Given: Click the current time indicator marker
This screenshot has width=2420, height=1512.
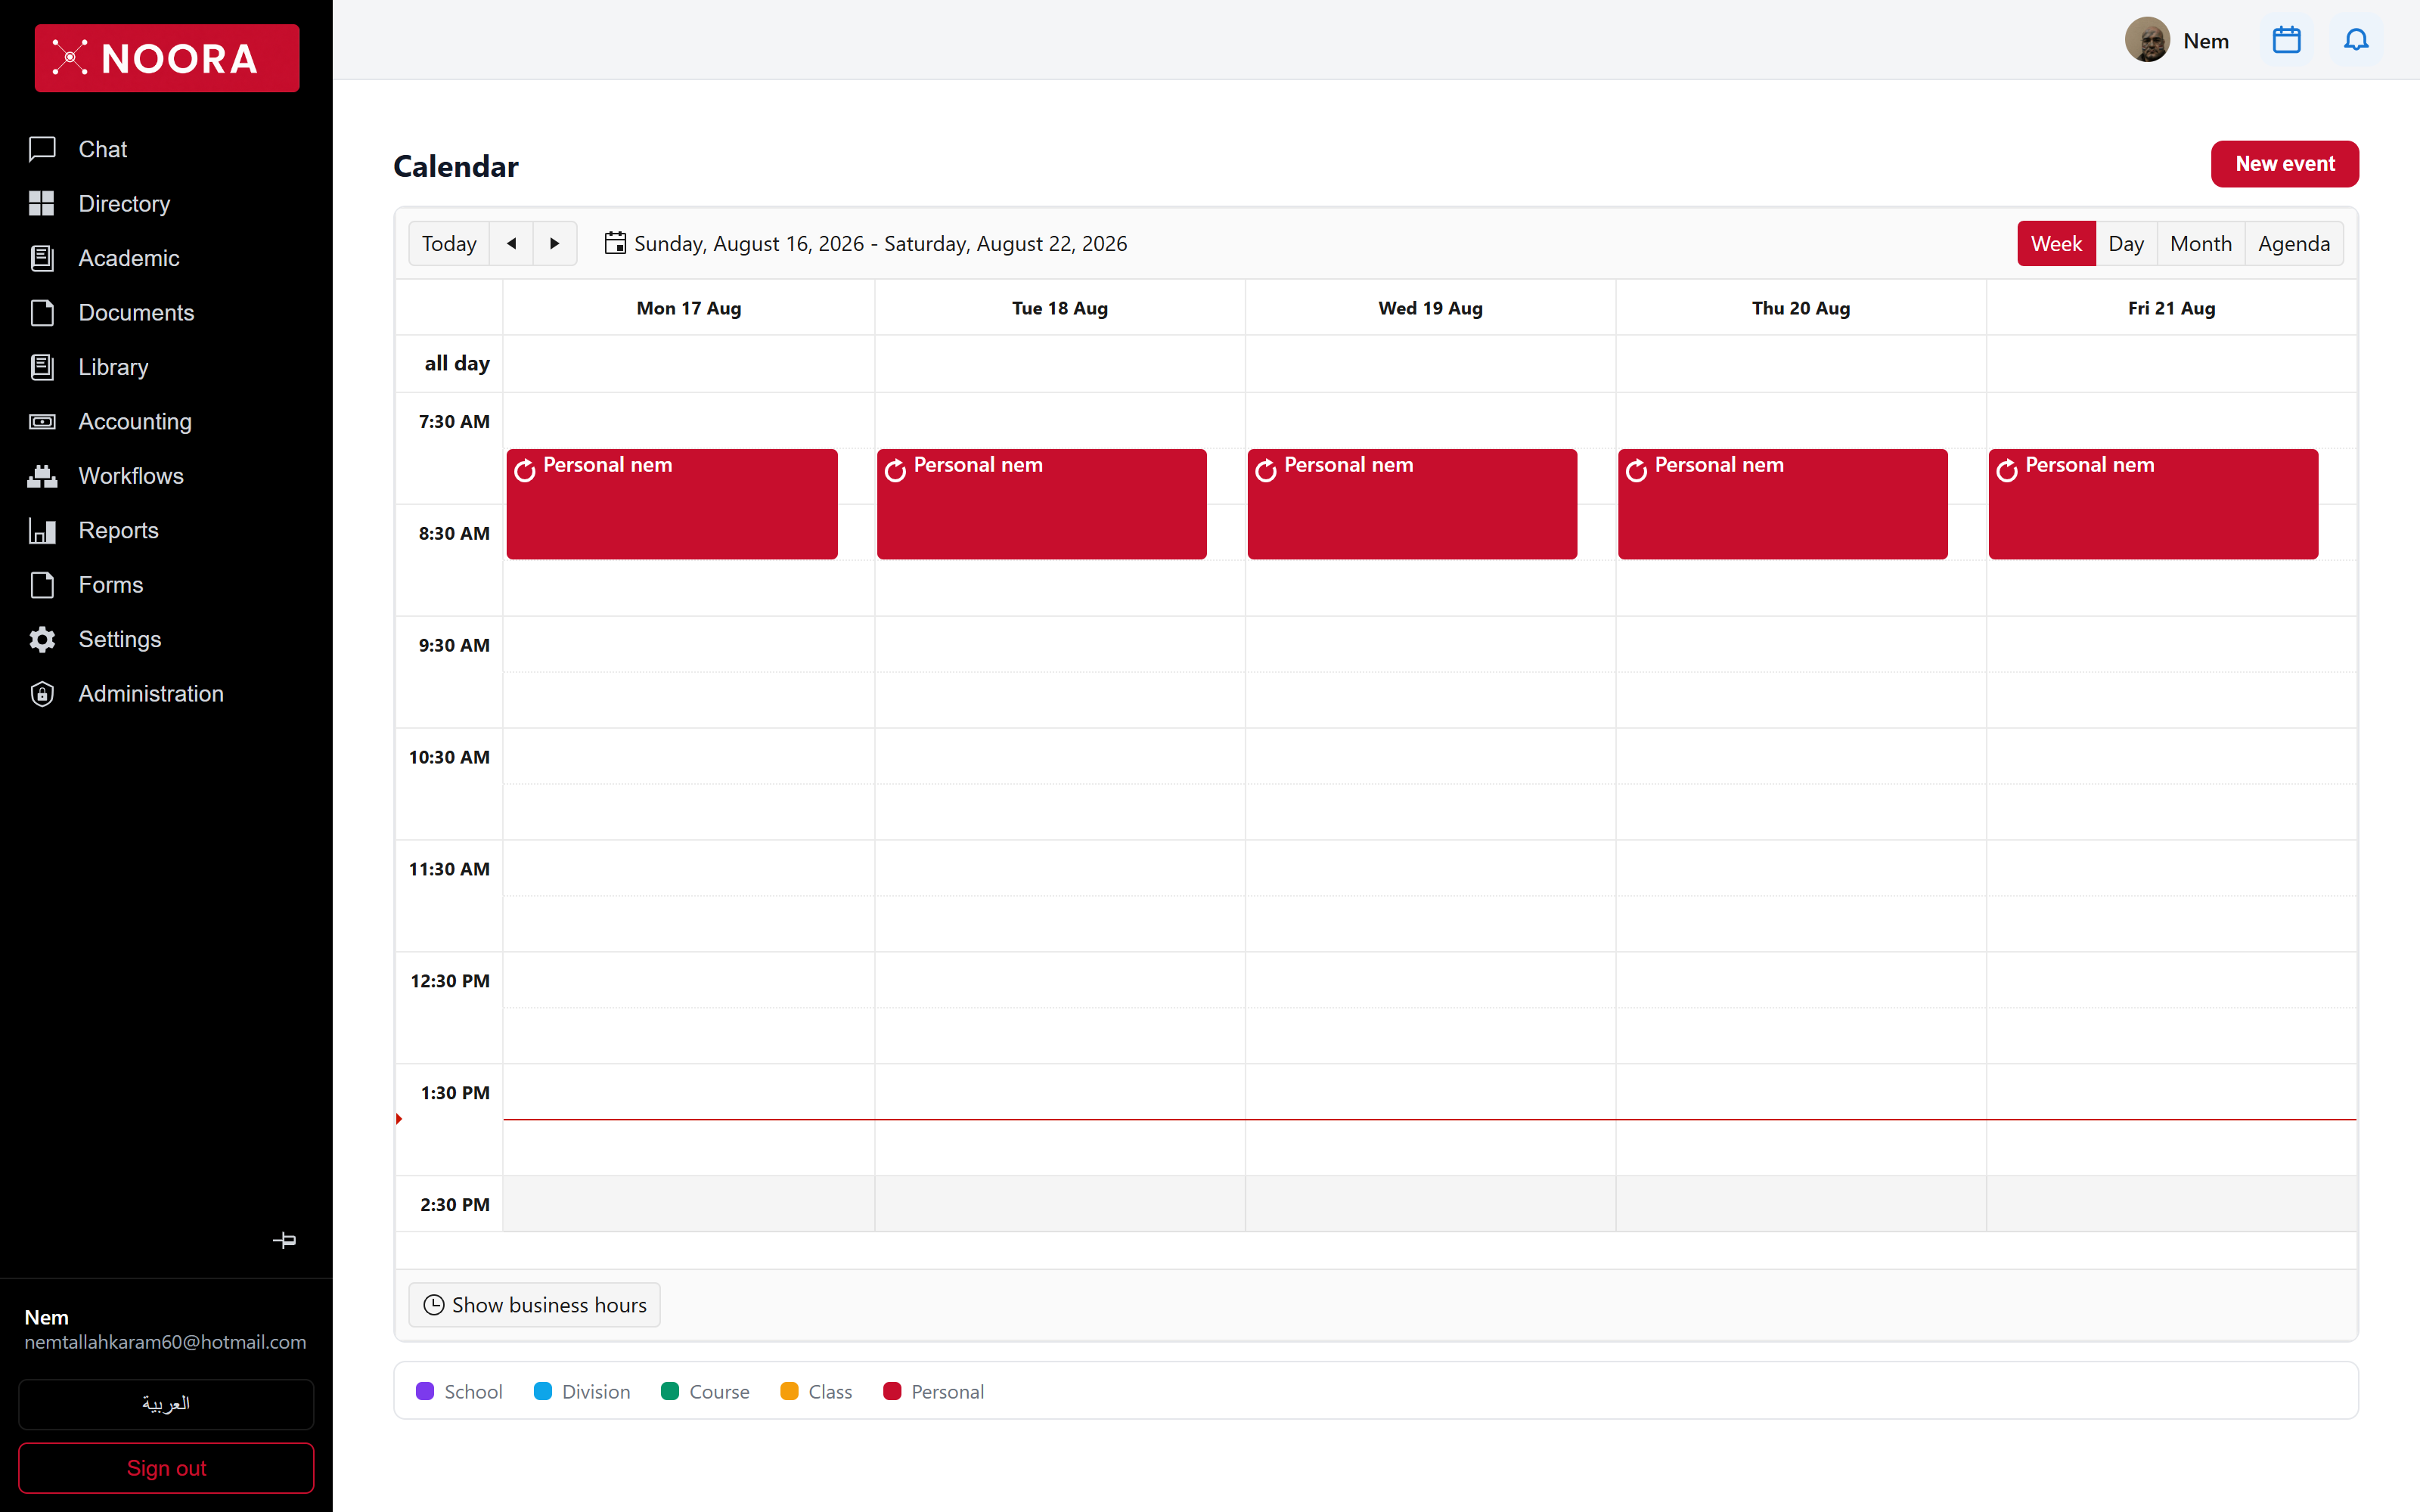Looking at the screenshot, I should click(x=399, y=1119).
